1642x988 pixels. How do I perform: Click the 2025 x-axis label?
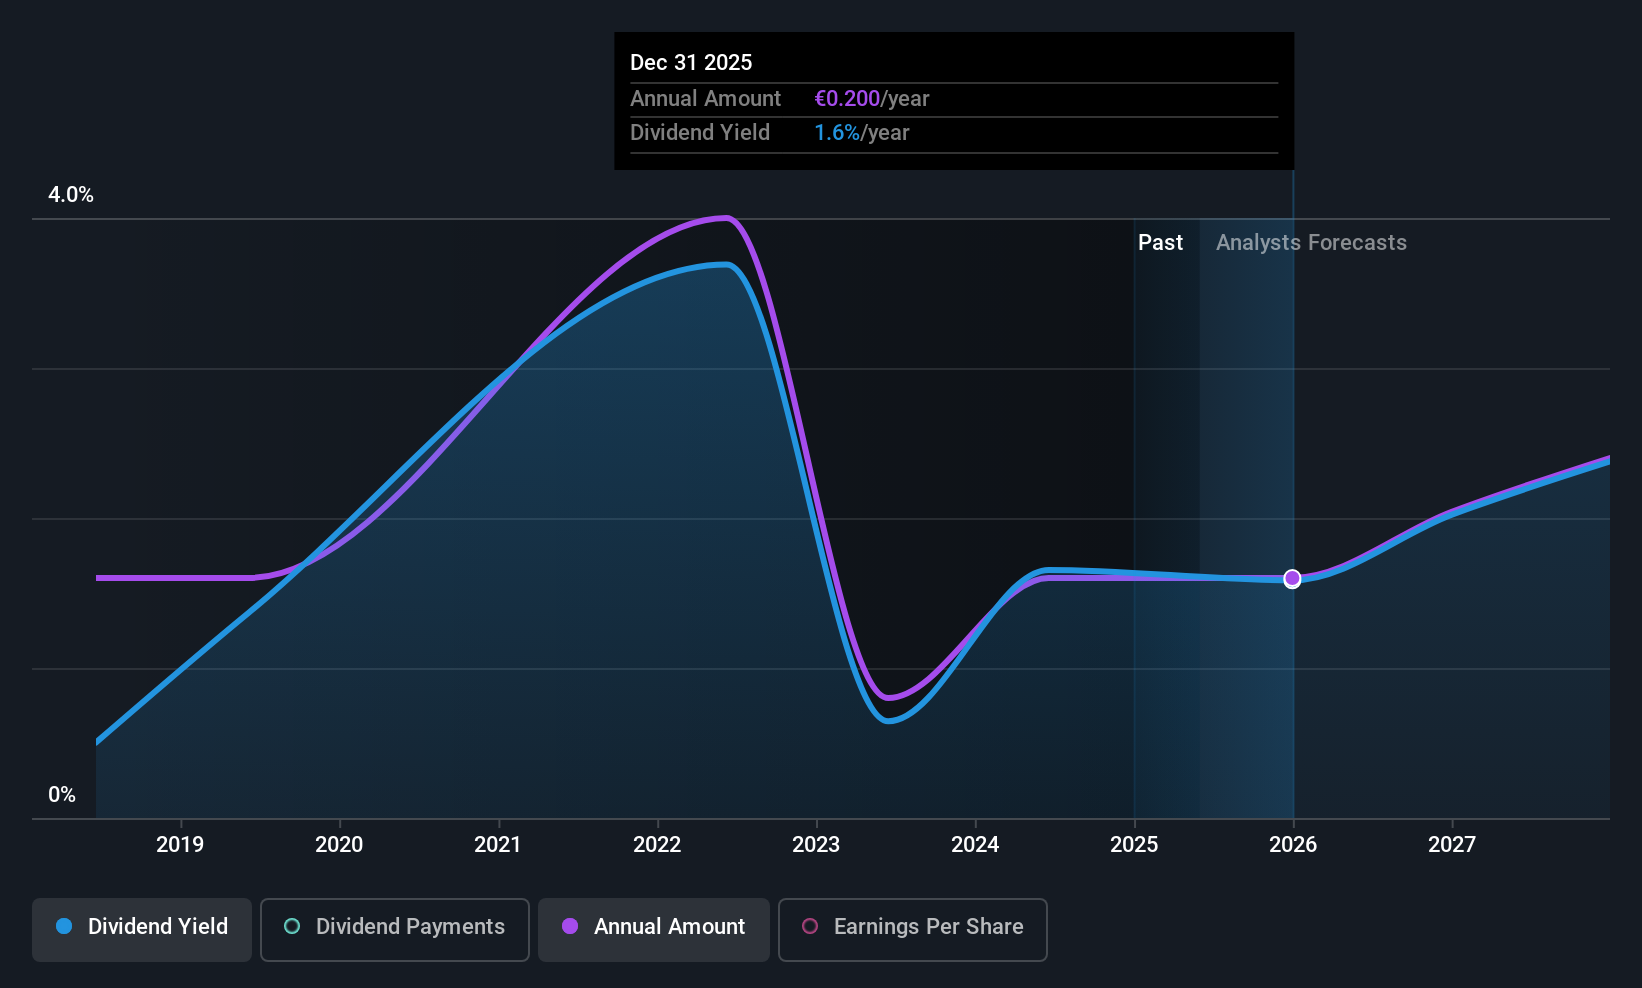pos(1134,845)
